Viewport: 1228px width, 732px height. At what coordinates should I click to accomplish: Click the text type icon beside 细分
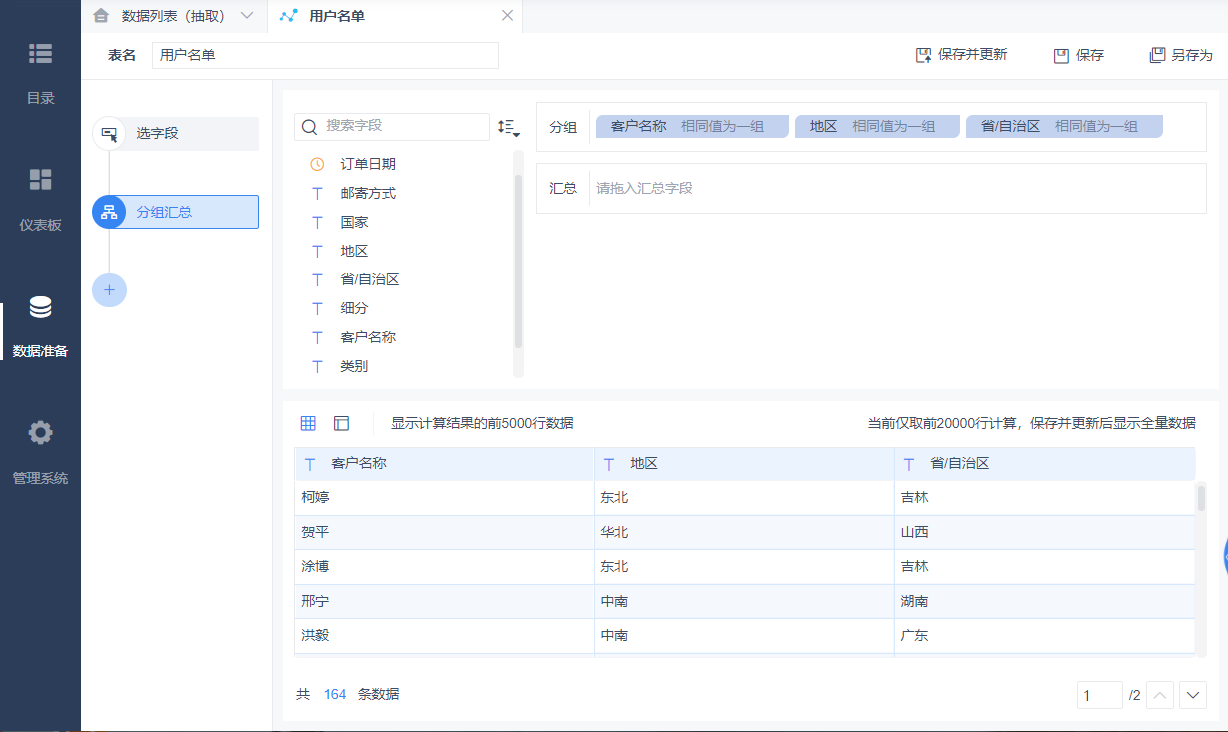pos(318,308)
